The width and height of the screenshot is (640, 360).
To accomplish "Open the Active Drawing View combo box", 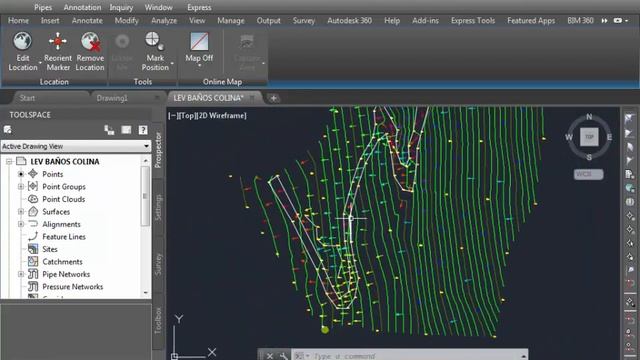I will [76, 146].
